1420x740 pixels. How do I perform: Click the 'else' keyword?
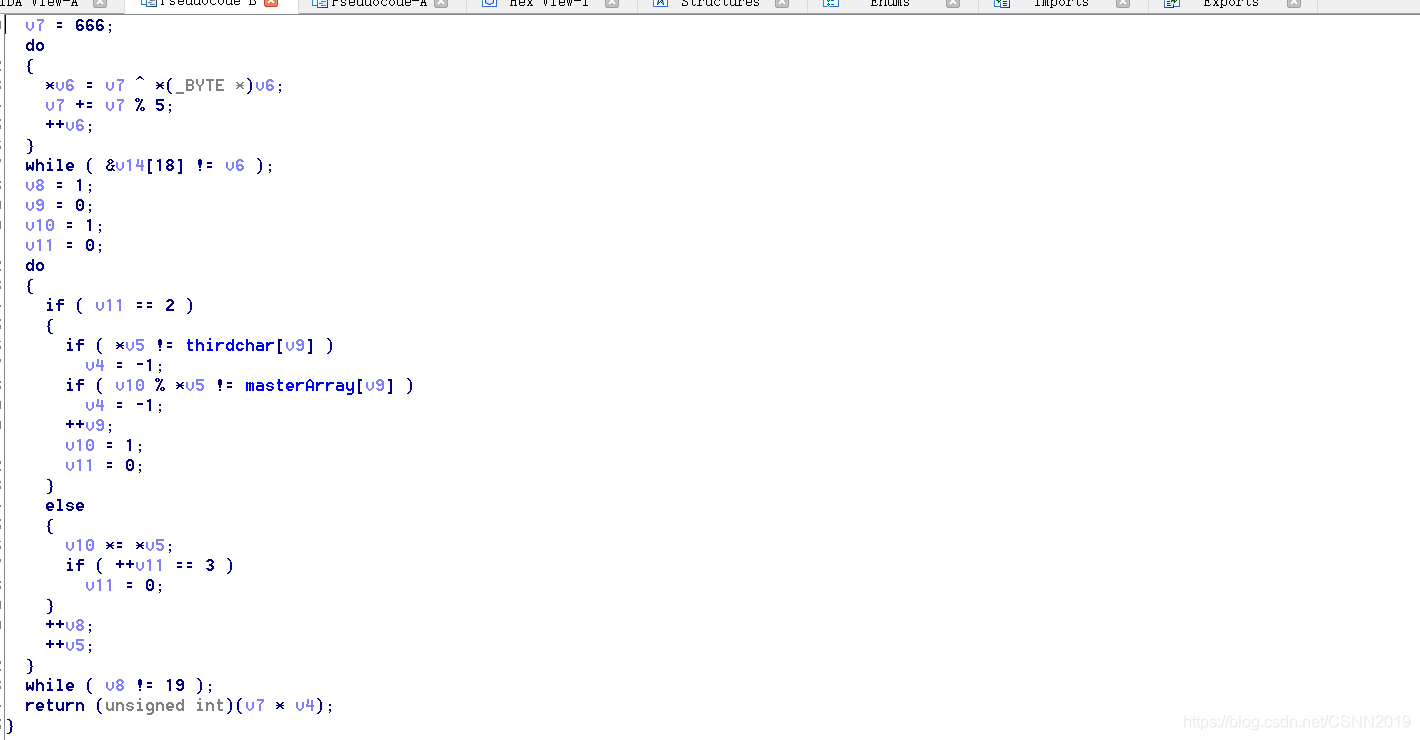(x=65, y=505)
